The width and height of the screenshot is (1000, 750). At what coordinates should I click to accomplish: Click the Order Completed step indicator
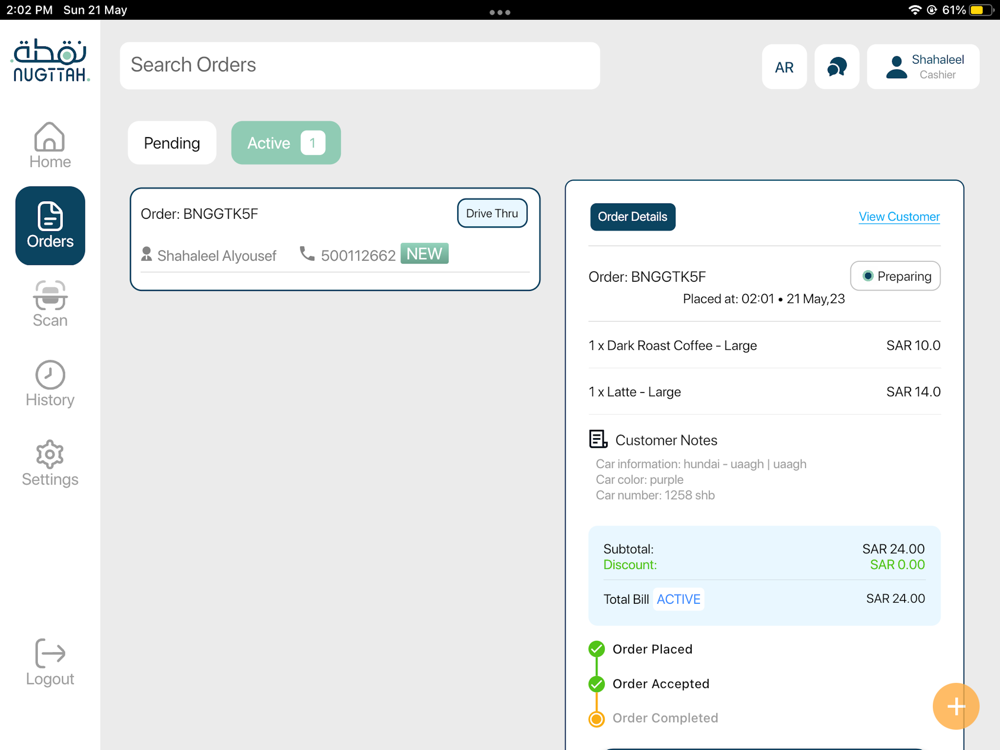596,719
